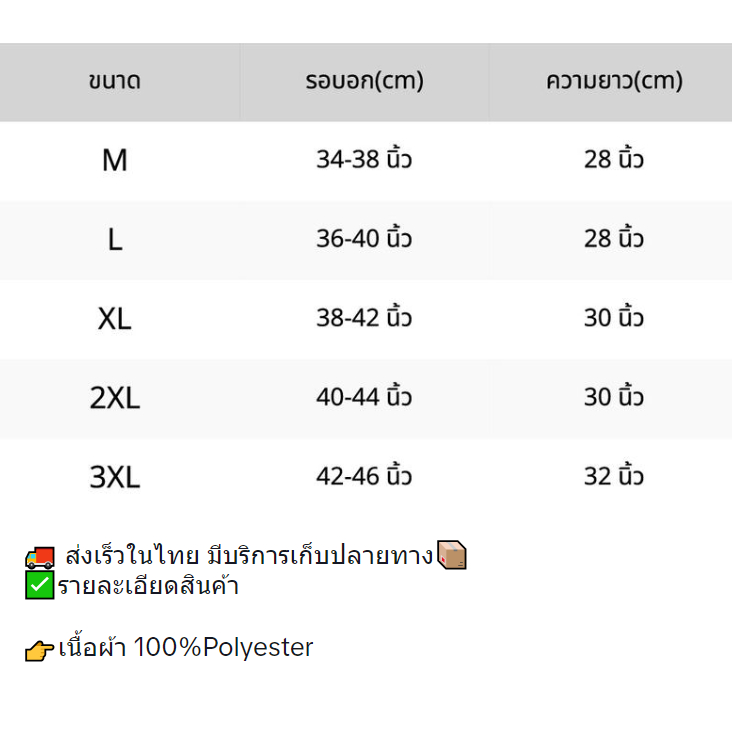Viewport: 732px width, 732px height.
Task: Click the 32 นิ้ว length value
Action: tap(614, 476)
